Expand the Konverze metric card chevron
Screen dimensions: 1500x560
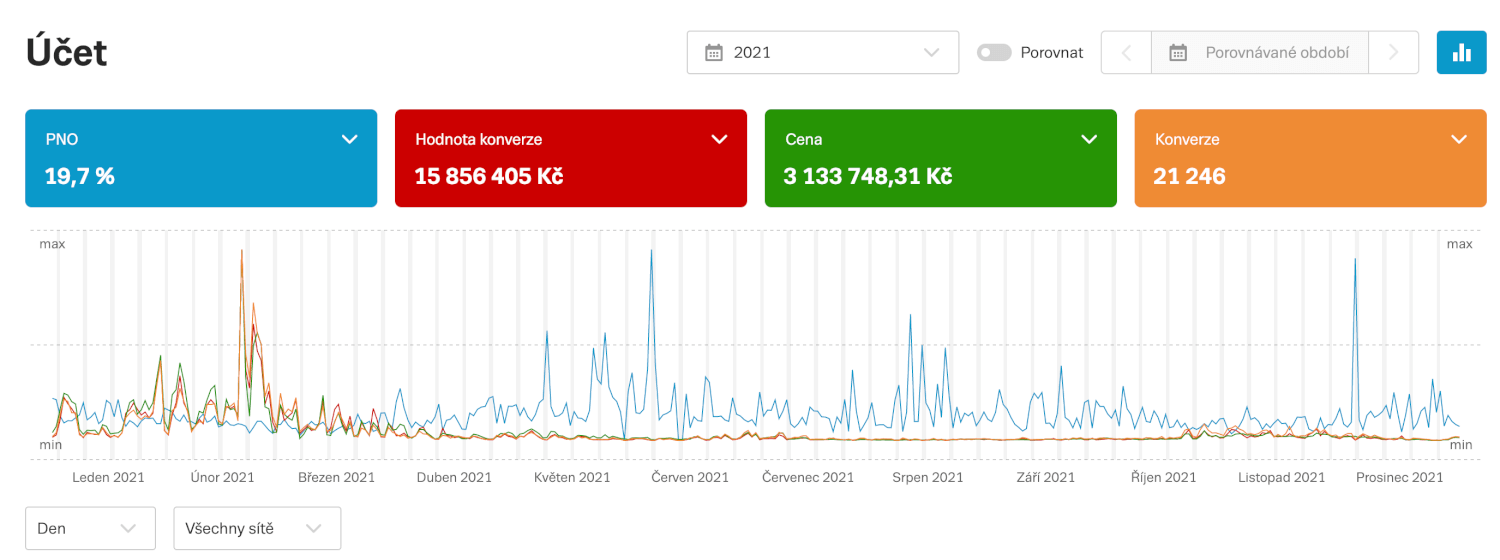coord(1459,139)
